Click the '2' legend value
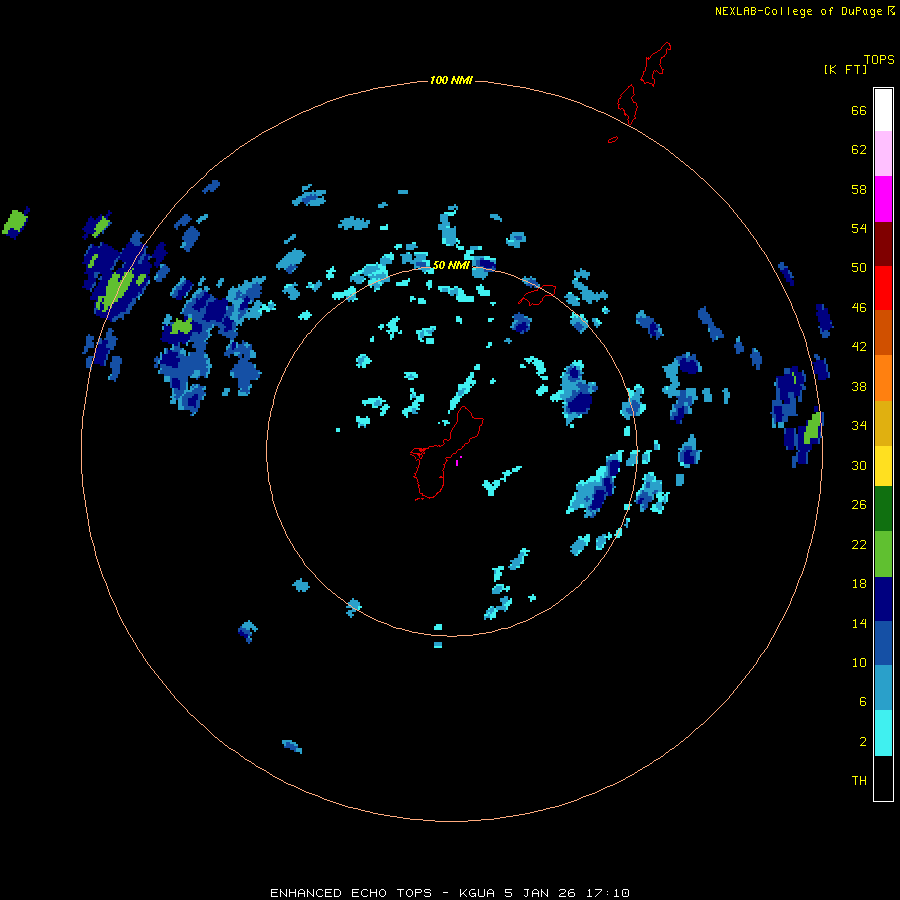 coord(863,742)
